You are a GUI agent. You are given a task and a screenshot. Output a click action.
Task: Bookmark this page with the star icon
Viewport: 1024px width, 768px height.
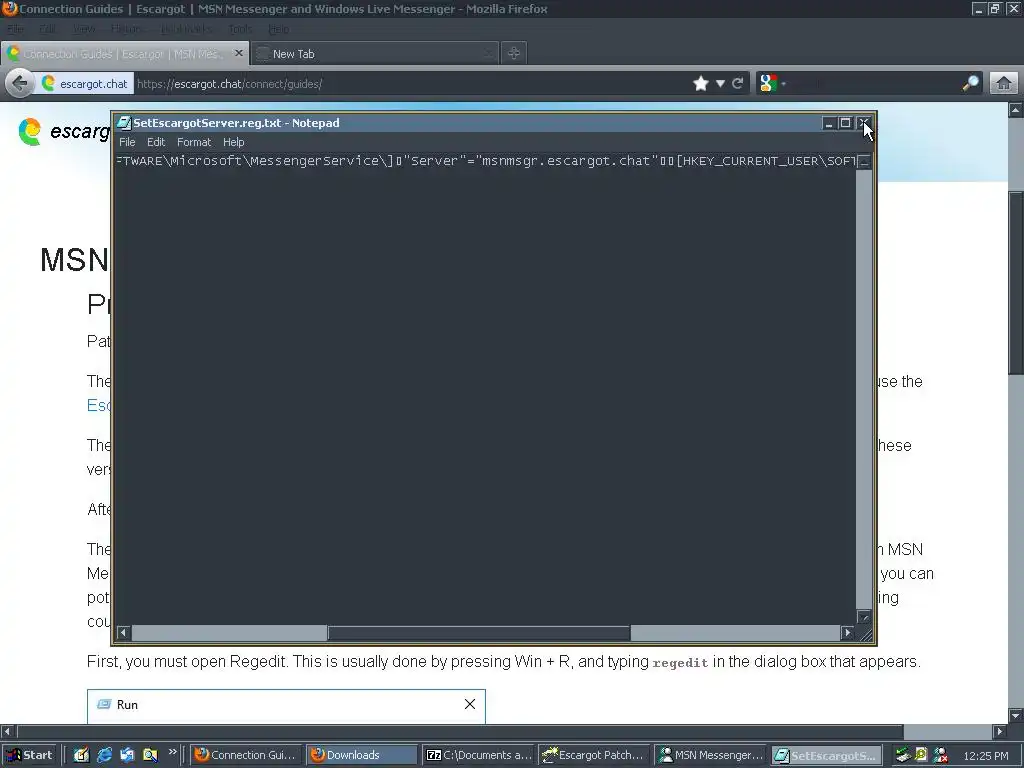(x=701, y=83)
